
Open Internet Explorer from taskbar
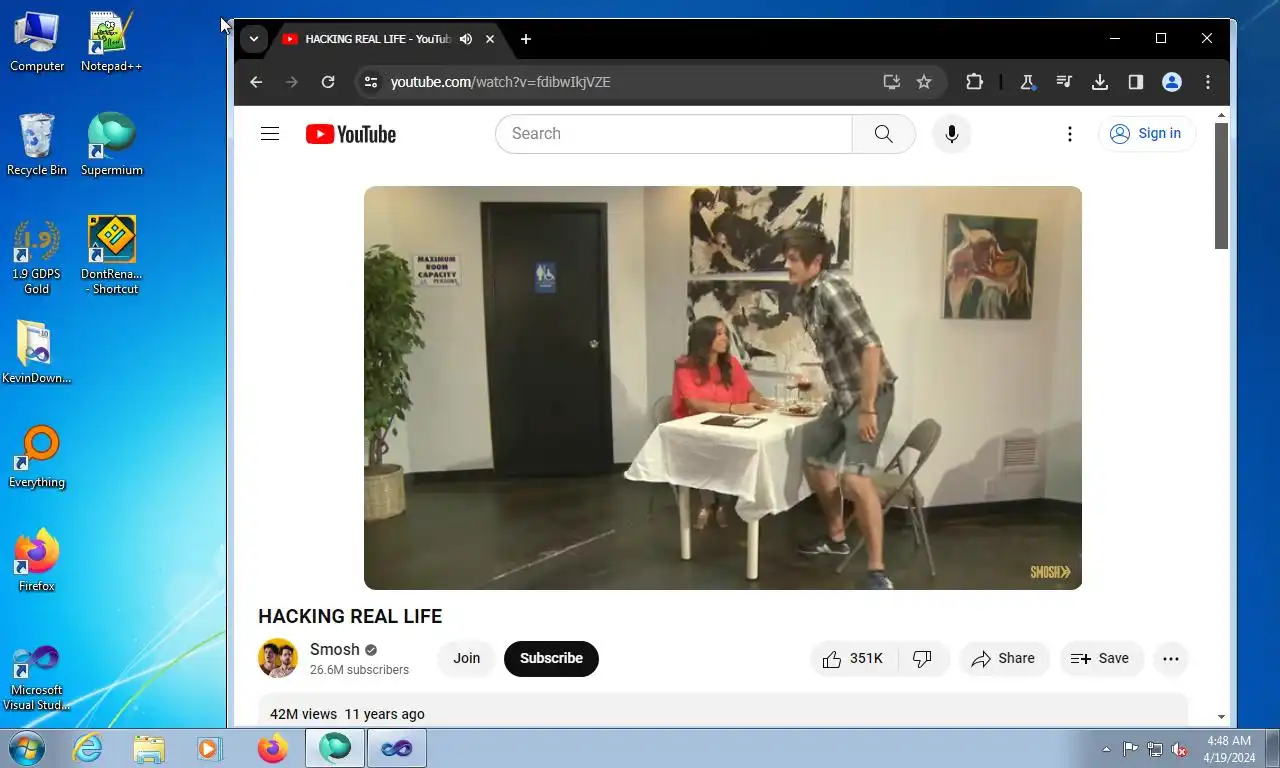88,748
